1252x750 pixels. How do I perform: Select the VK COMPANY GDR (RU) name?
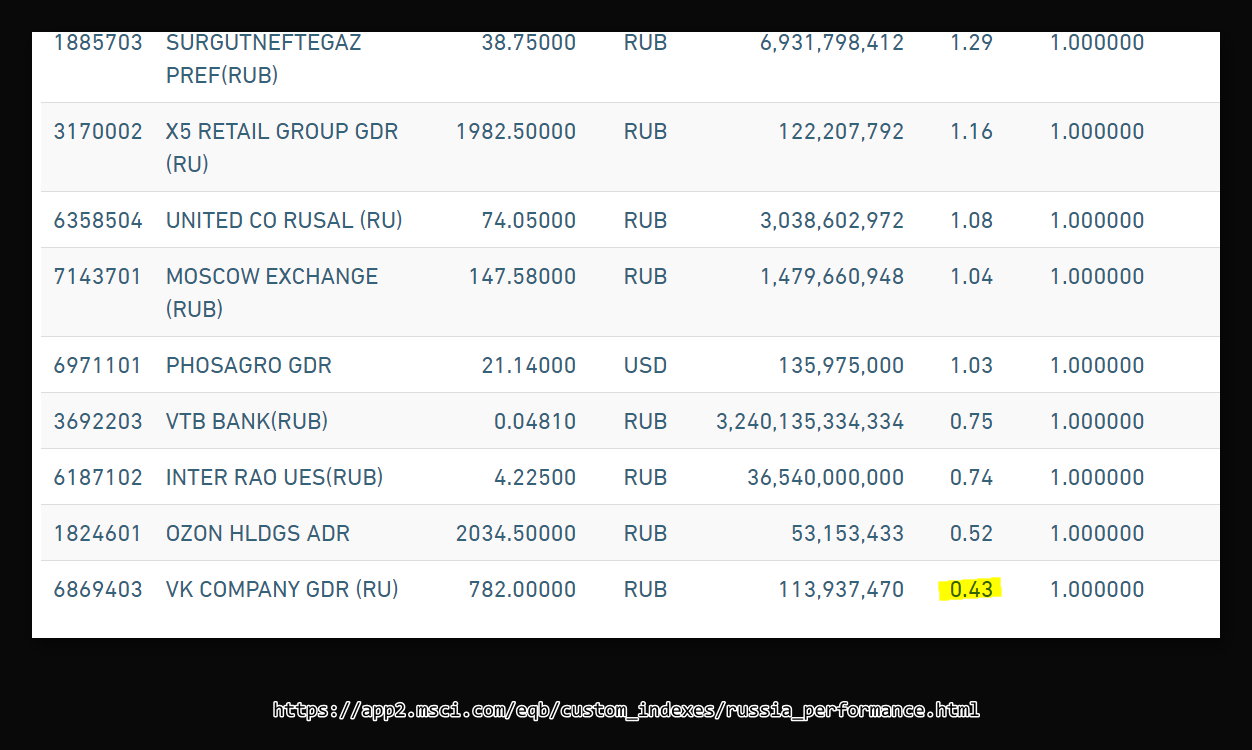[x=282, y=590]
